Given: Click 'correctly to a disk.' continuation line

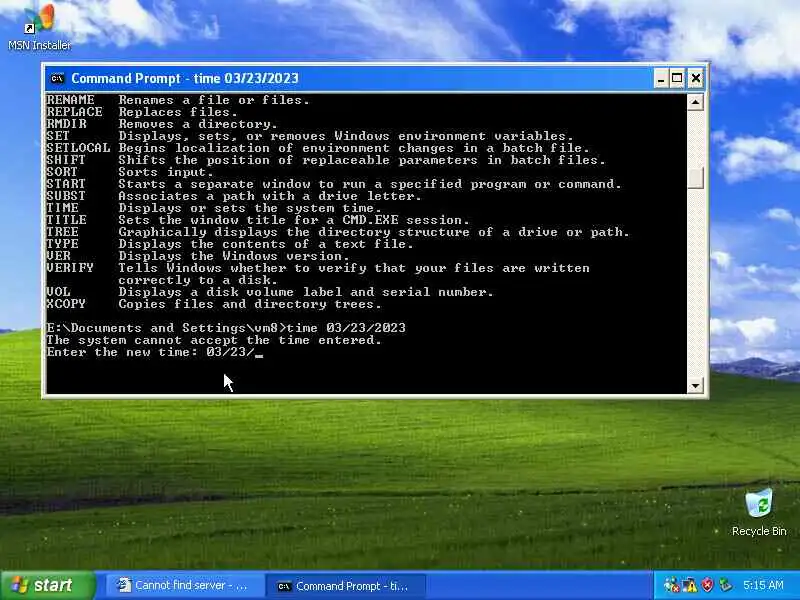Looking at the screenshot, I should [x=198, y=280].
